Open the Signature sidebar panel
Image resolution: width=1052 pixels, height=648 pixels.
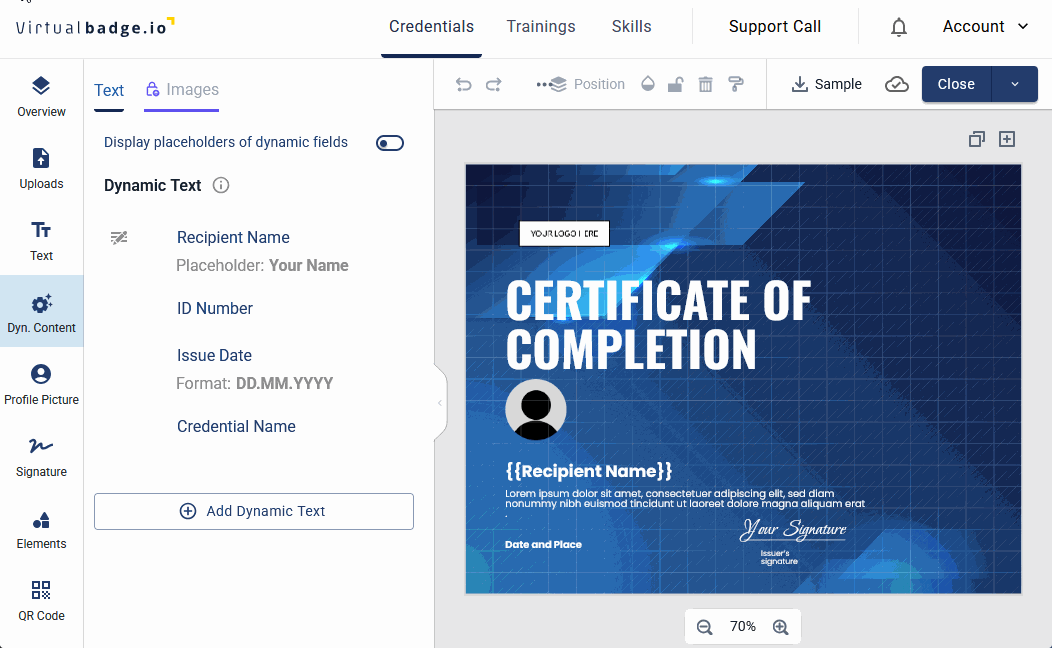click(x=41, y=457)
